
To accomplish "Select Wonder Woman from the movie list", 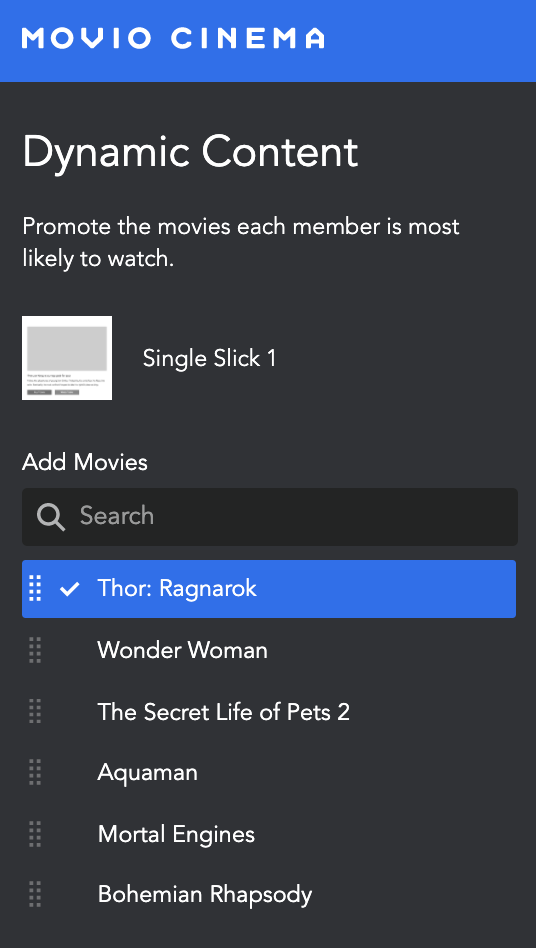I will click(x=269, y=651).
